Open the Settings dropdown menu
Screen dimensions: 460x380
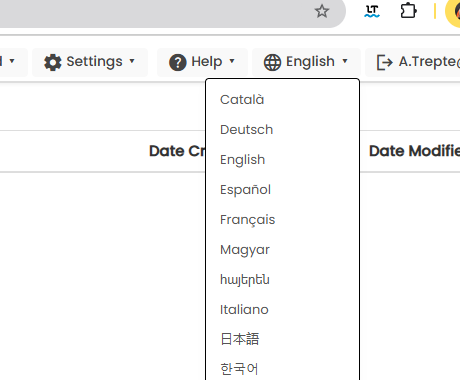pyautogui.click(x=90, y=62)
